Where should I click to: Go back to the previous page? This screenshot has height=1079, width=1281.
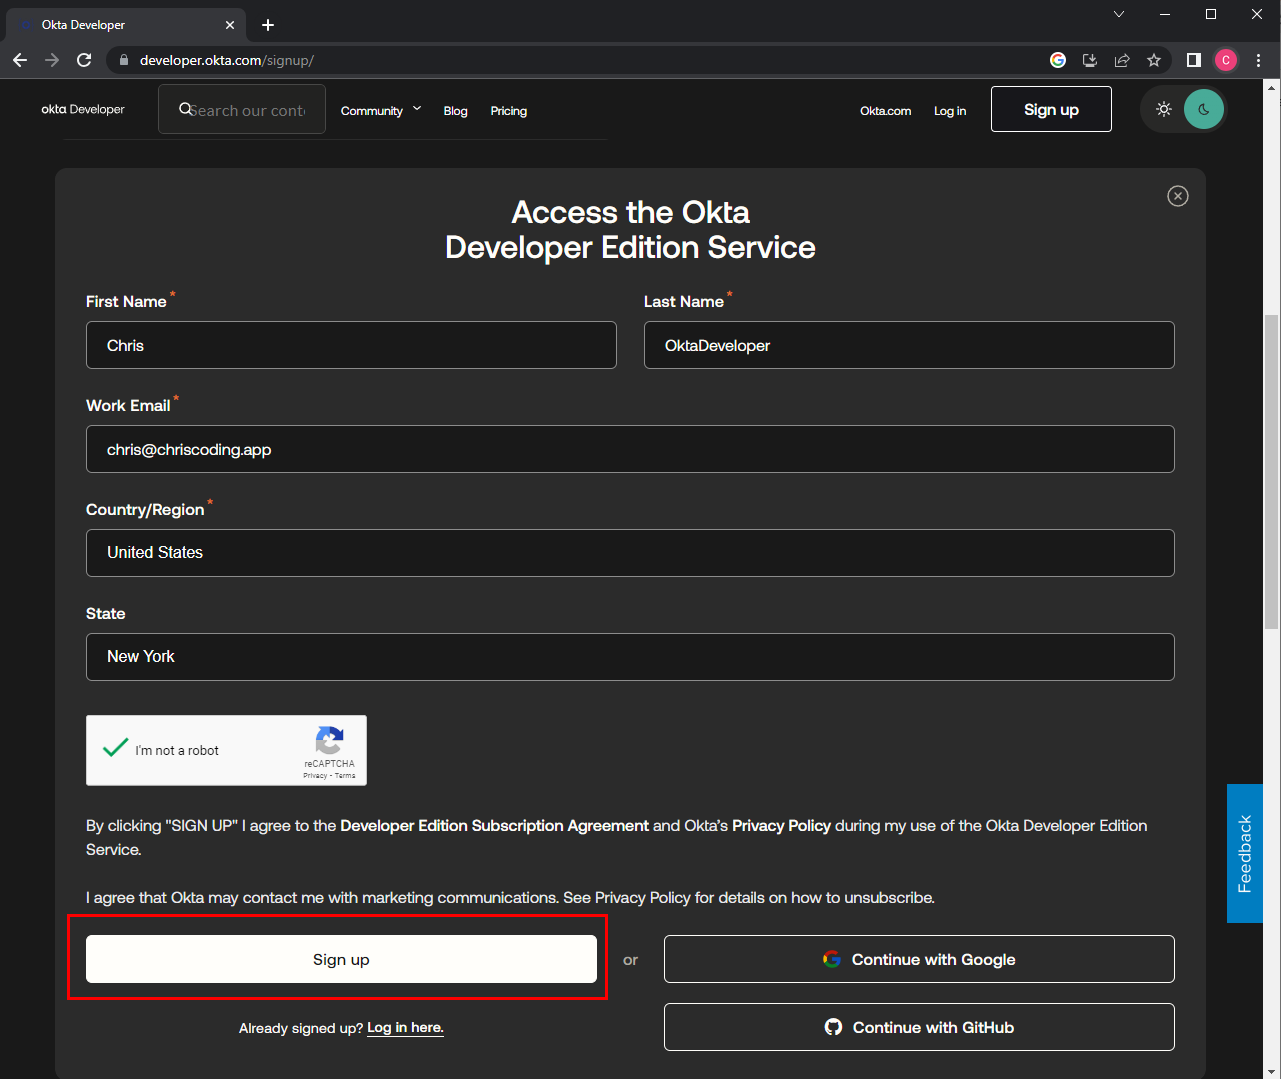pos(20,60)
